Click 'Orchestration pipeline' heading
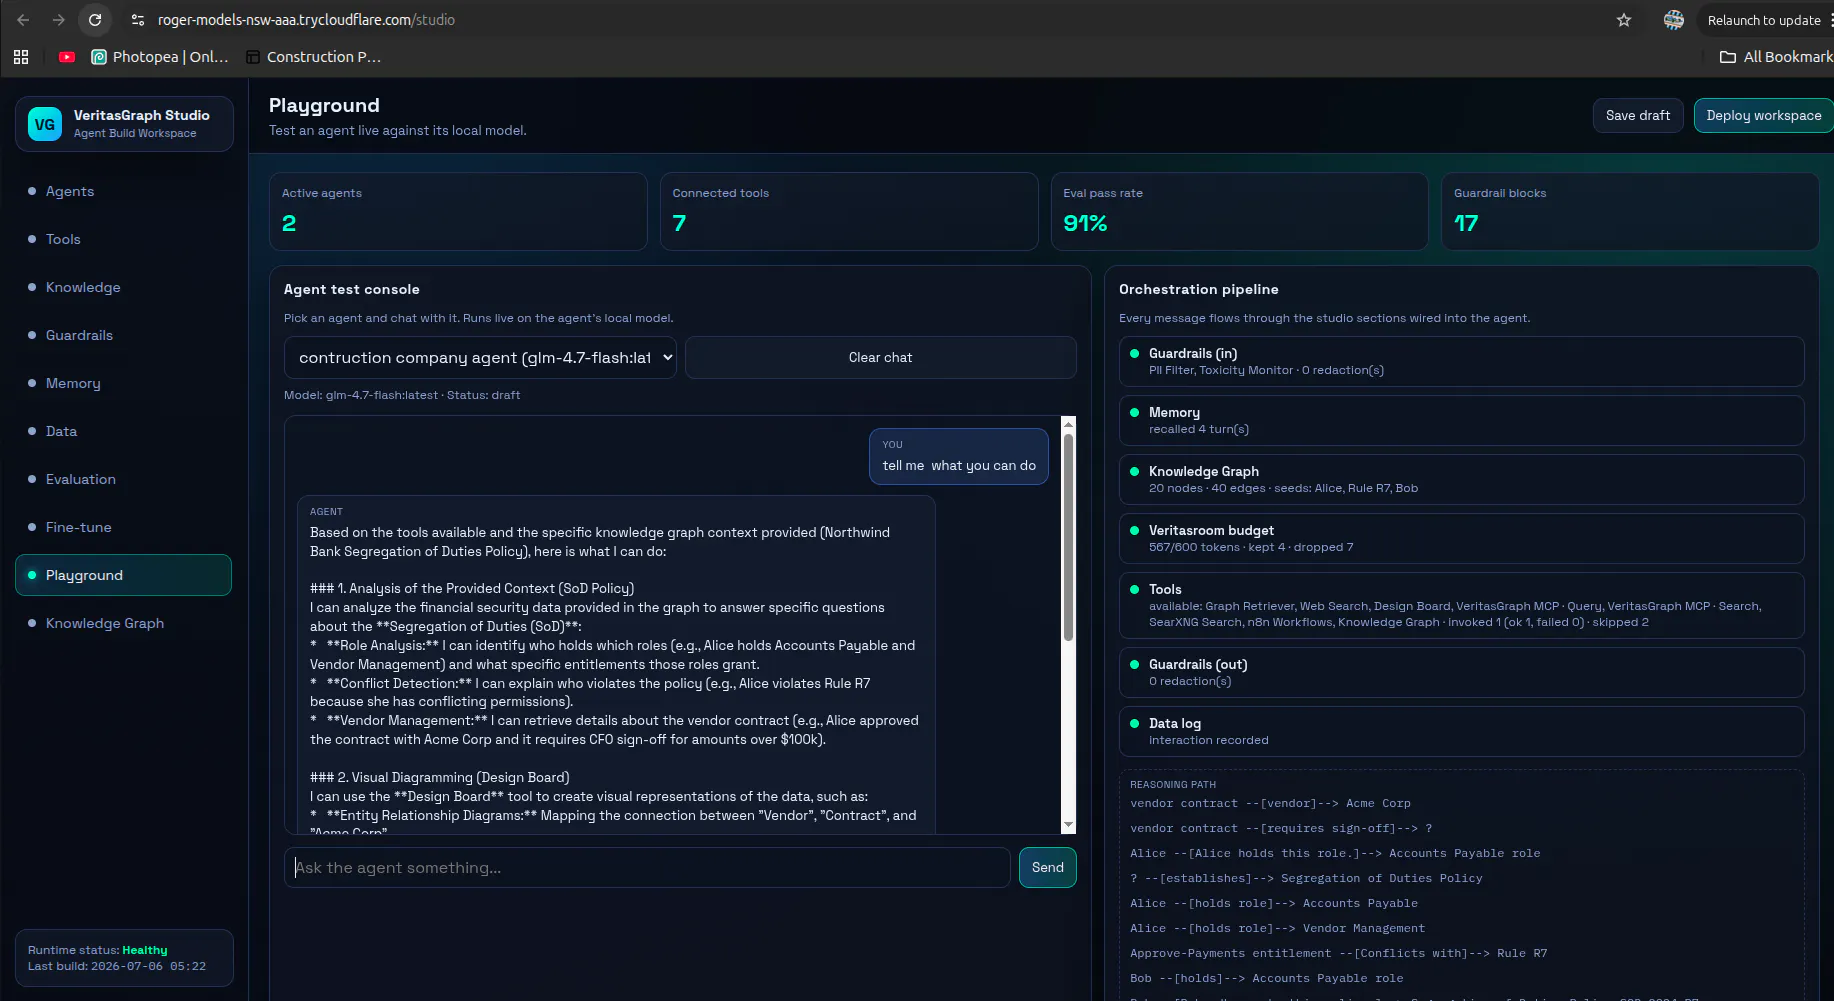The width and height of the screenshot is (1834, 1001). click(x=1198, y=289)
